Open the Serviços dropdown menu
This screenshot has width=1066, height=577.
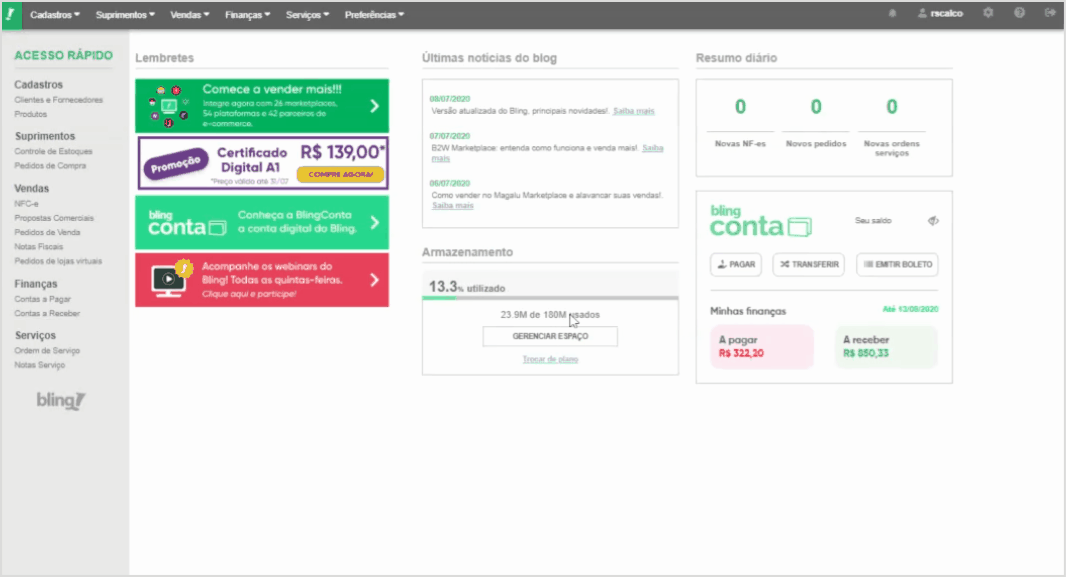pyautogui.click(x=307, y=14)
